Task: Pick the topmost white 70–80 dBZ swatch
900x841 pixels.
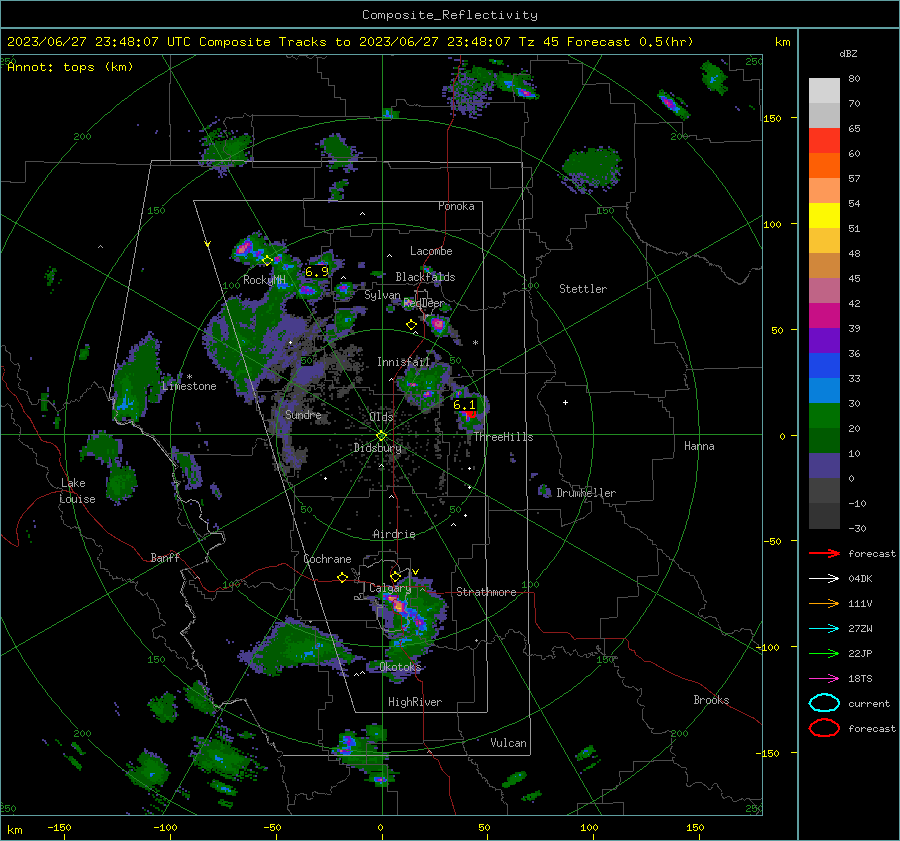Action: 824,91
